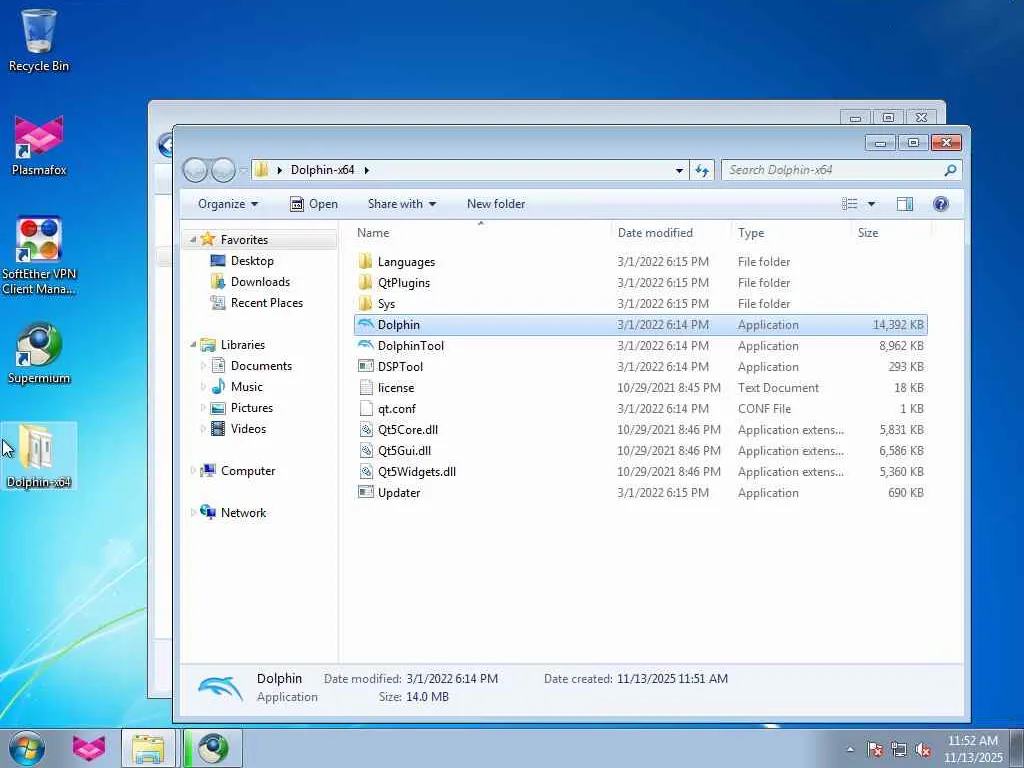Sort by the Name column header
Screen dimensions: 1024x768
click(x=483, y=232)
